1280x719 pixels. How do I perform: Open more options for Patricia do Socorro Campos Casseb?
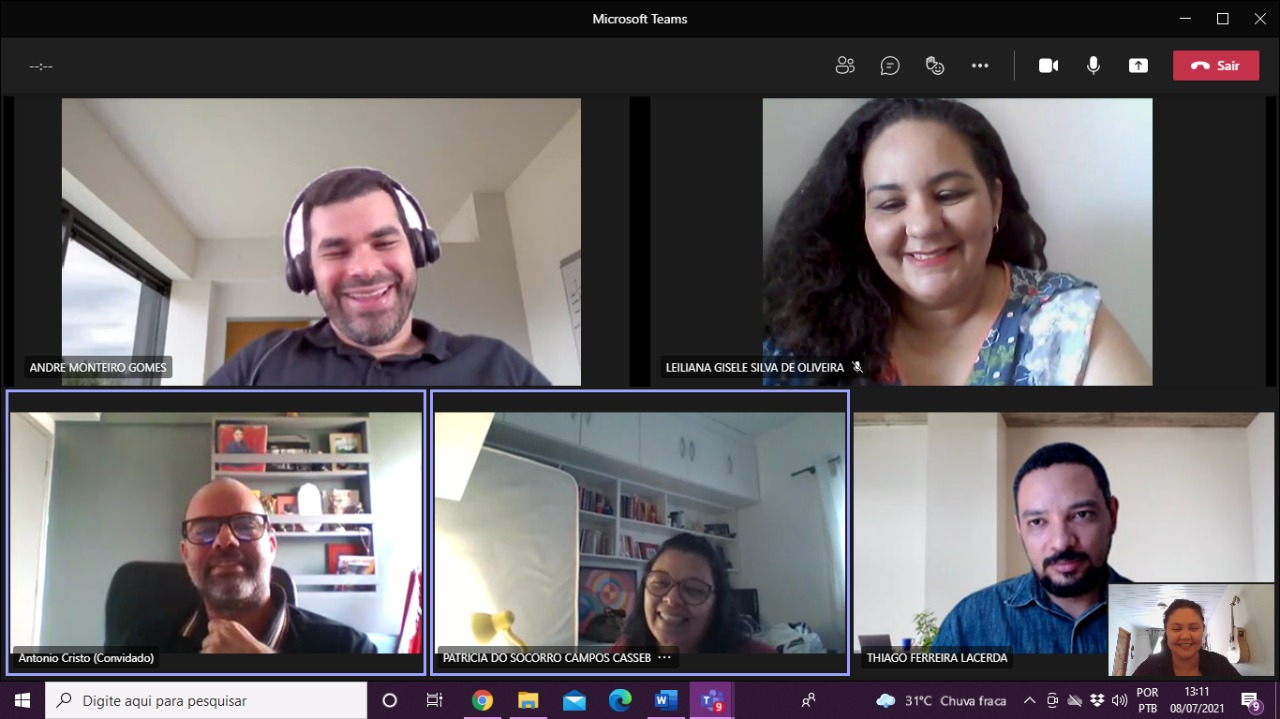[665, 658]
